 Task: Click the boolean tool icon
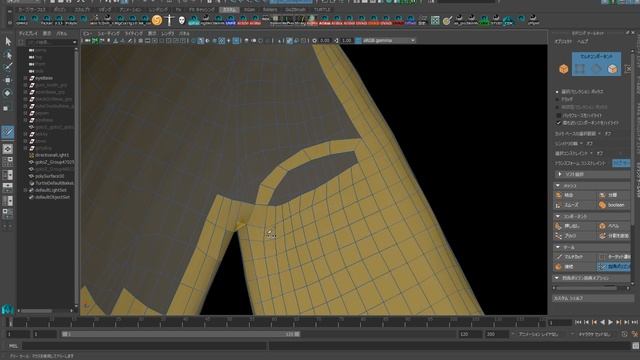click(x=602, y=205)
